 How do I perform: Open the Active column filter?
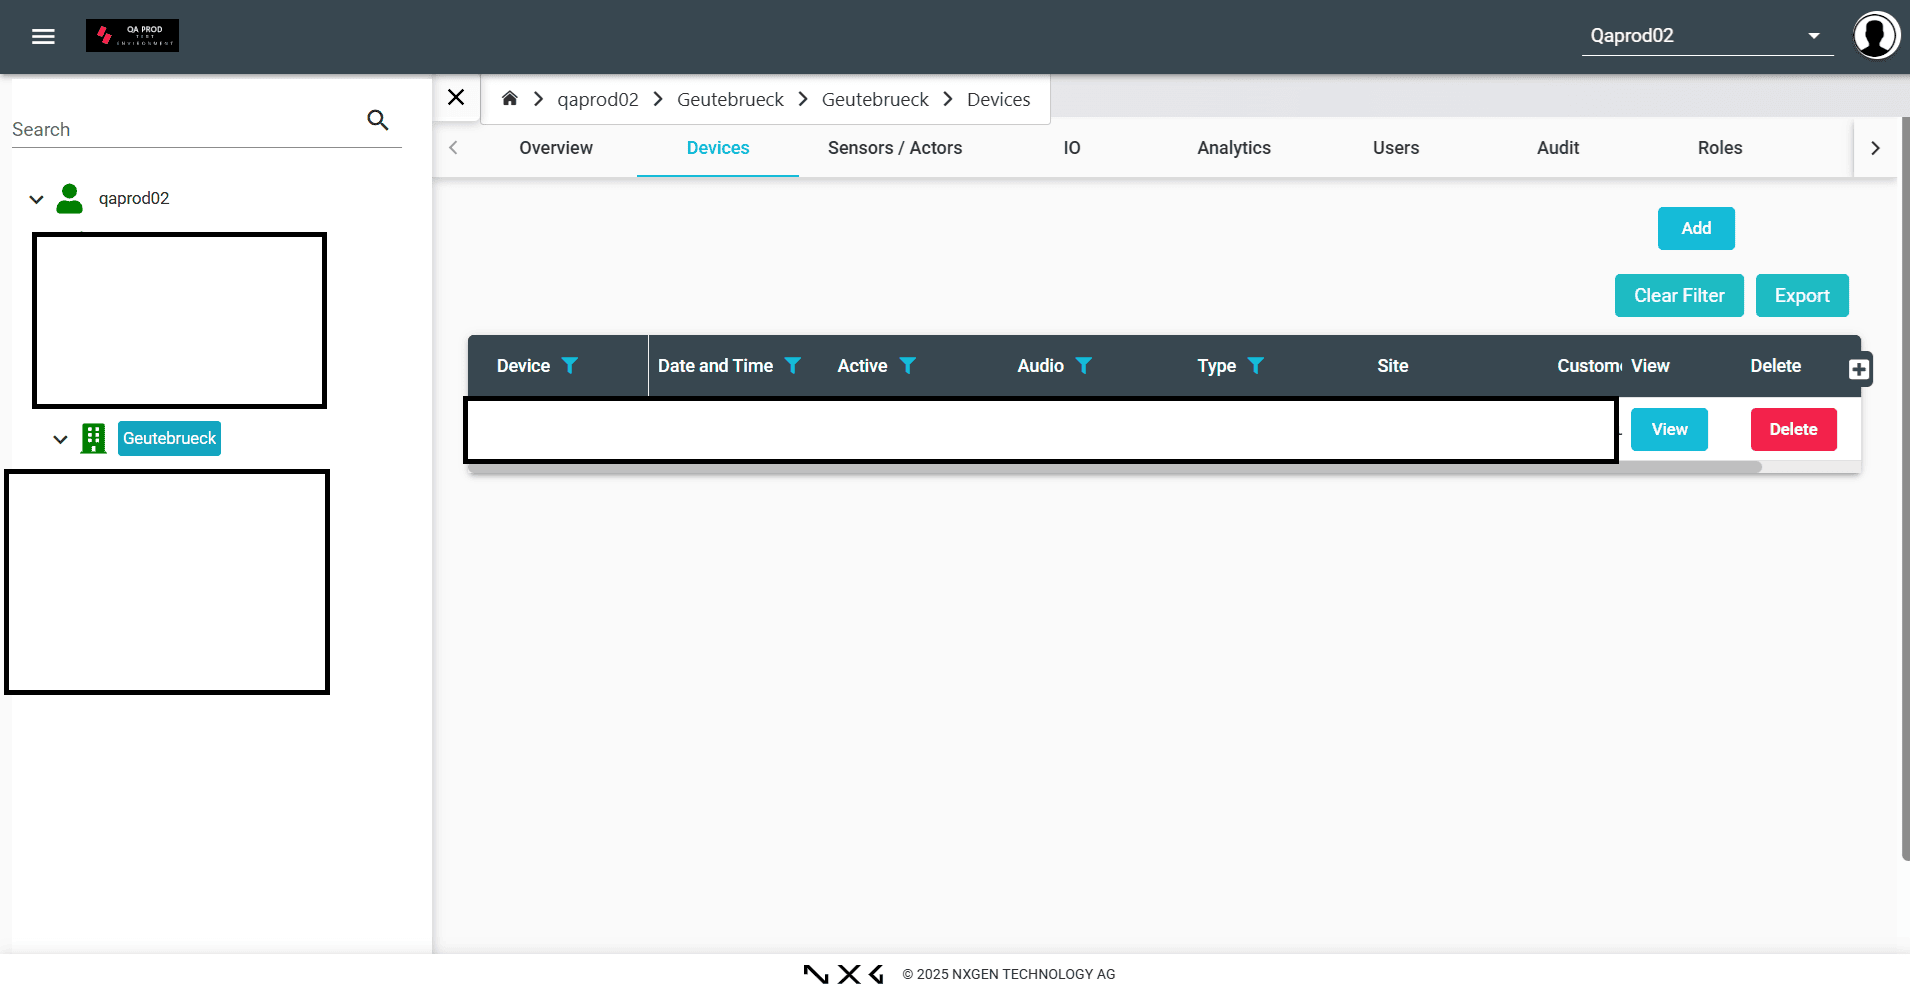click(908, 366)
